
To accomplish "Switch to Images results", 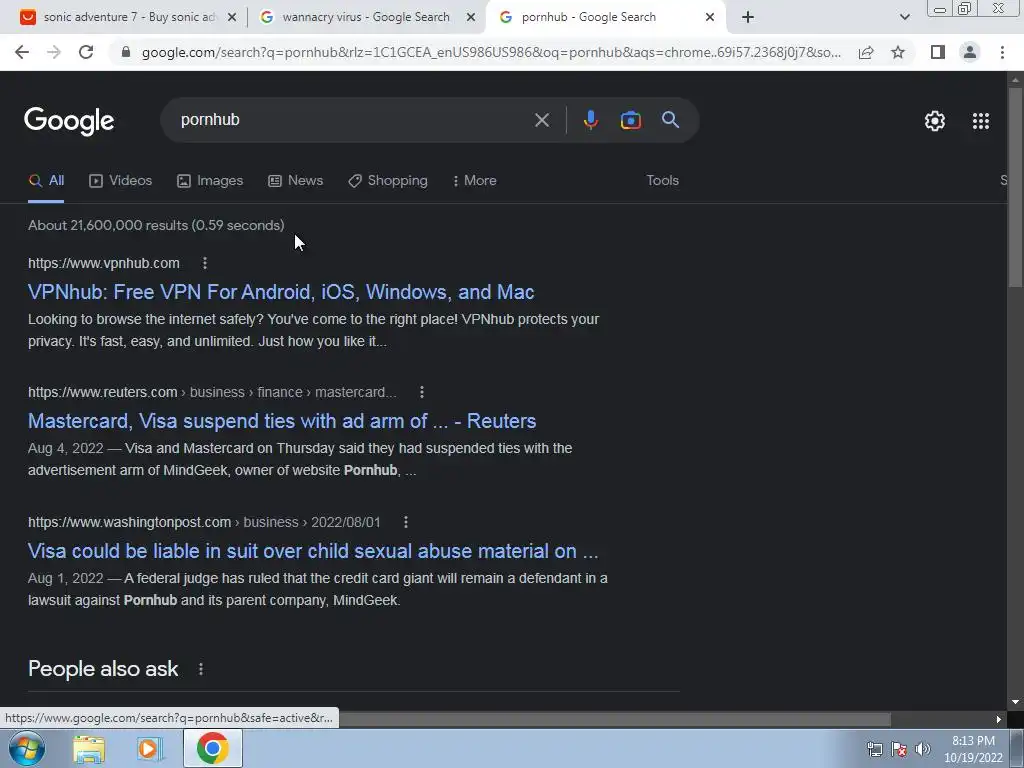I will click(210, 181).
